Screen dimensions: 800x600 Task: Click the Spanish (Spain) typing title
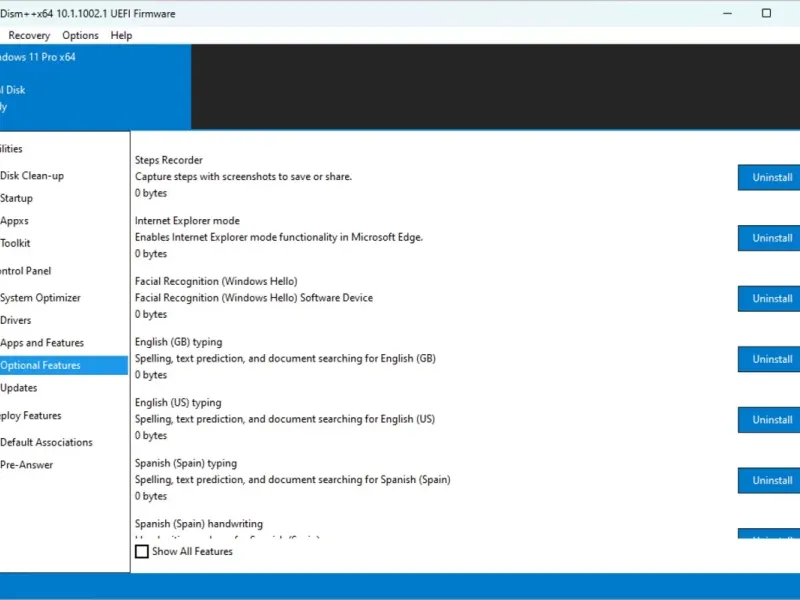pyautogui.click(x=186, y=463)
